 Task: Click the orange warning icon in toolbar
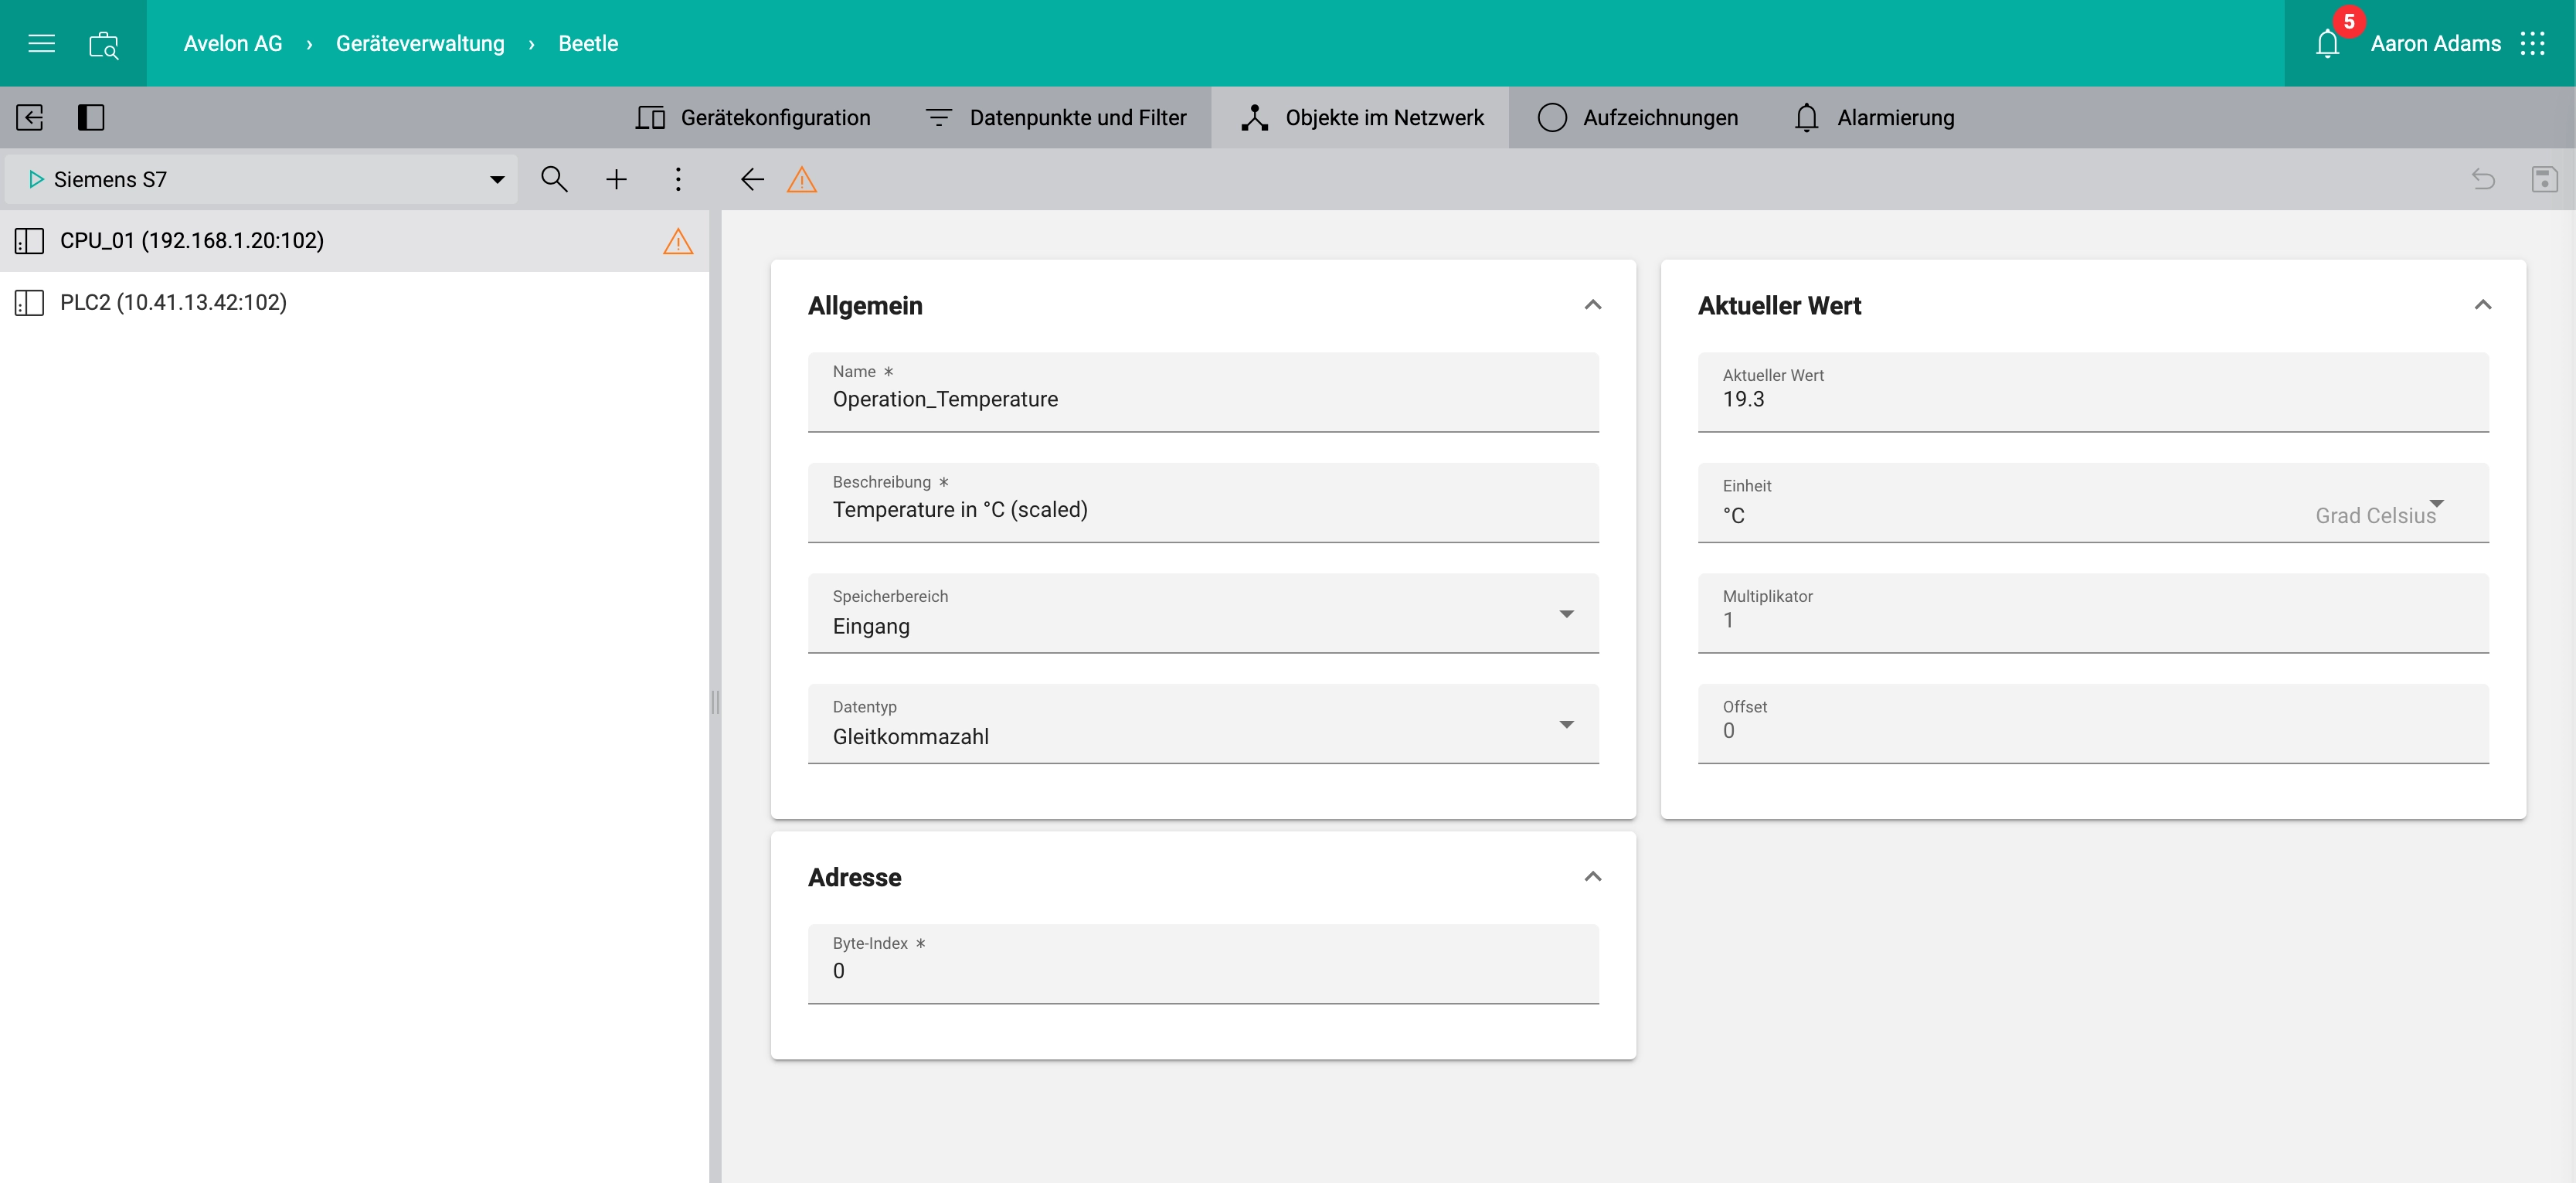(x=802, y=179)
